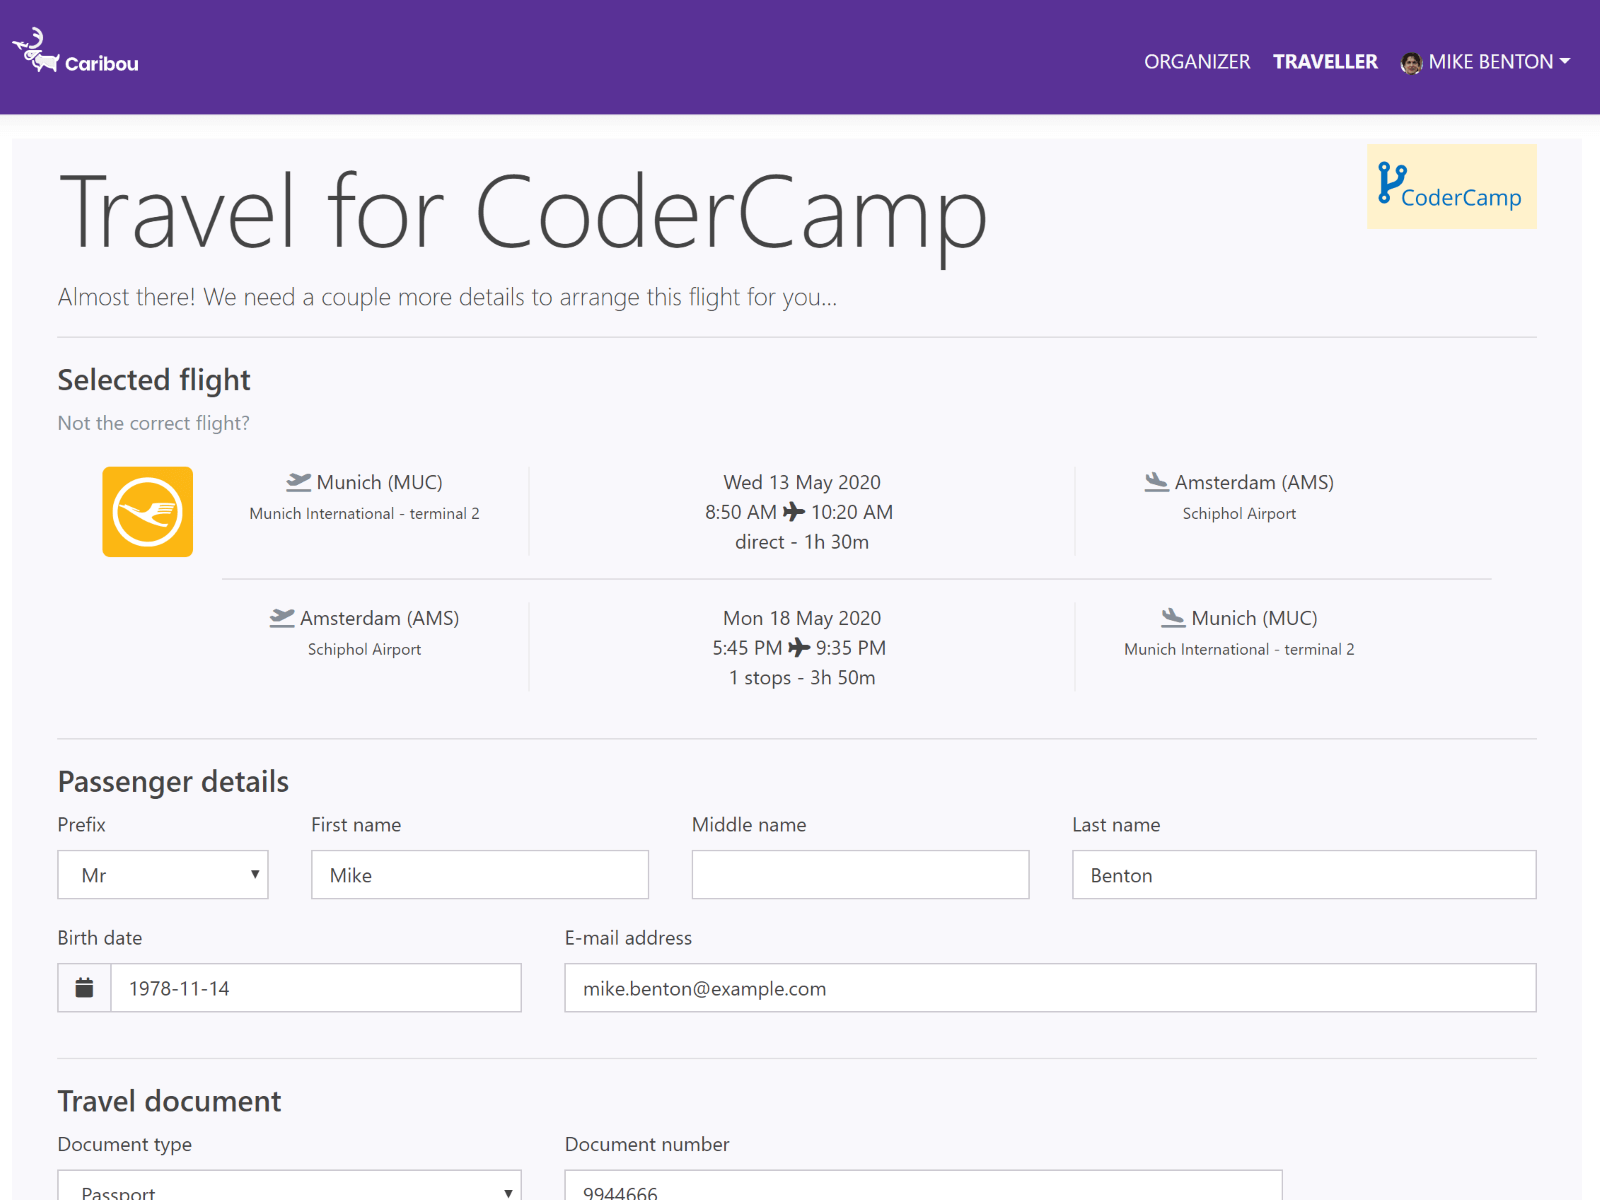Select the Middle name input field
The height and width of the screenshot is (1200, 1600).
click(860, 874)
